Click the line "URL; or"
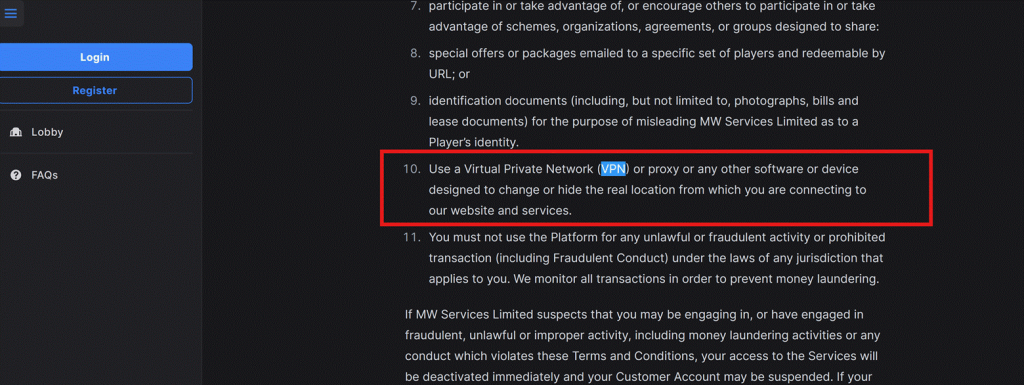Viewport: 1024px width, 385px height. point(449,74)
